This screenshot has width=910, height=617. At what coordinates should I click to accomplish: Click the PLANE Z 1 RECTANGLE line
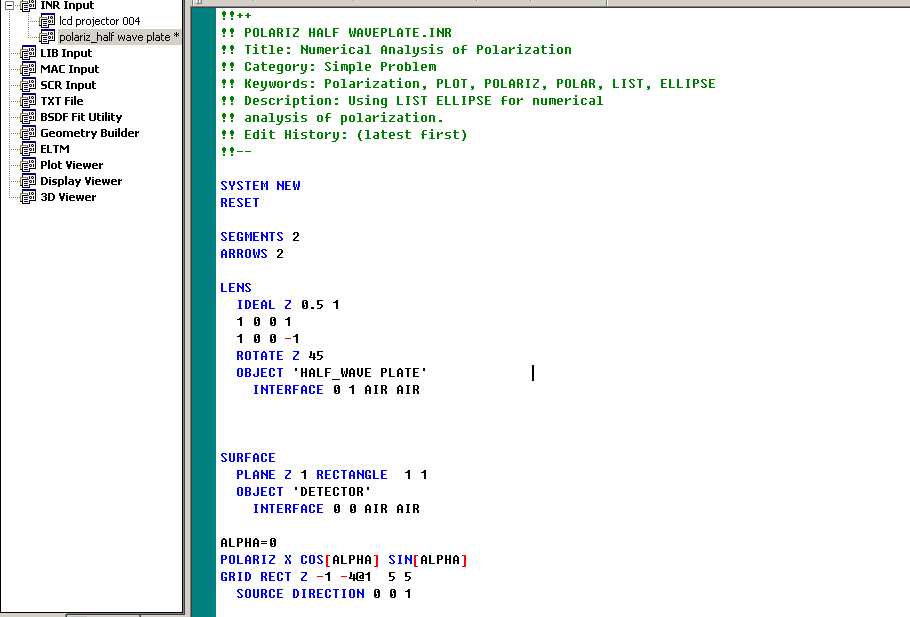pyautogui.click(x=332, y=475)
